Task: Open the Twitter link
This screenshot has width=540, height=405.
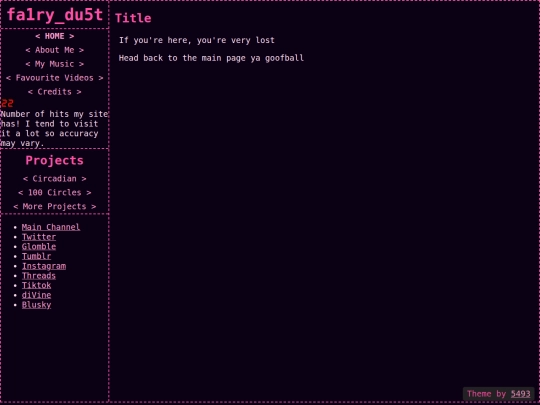Action: coord(39,237)
